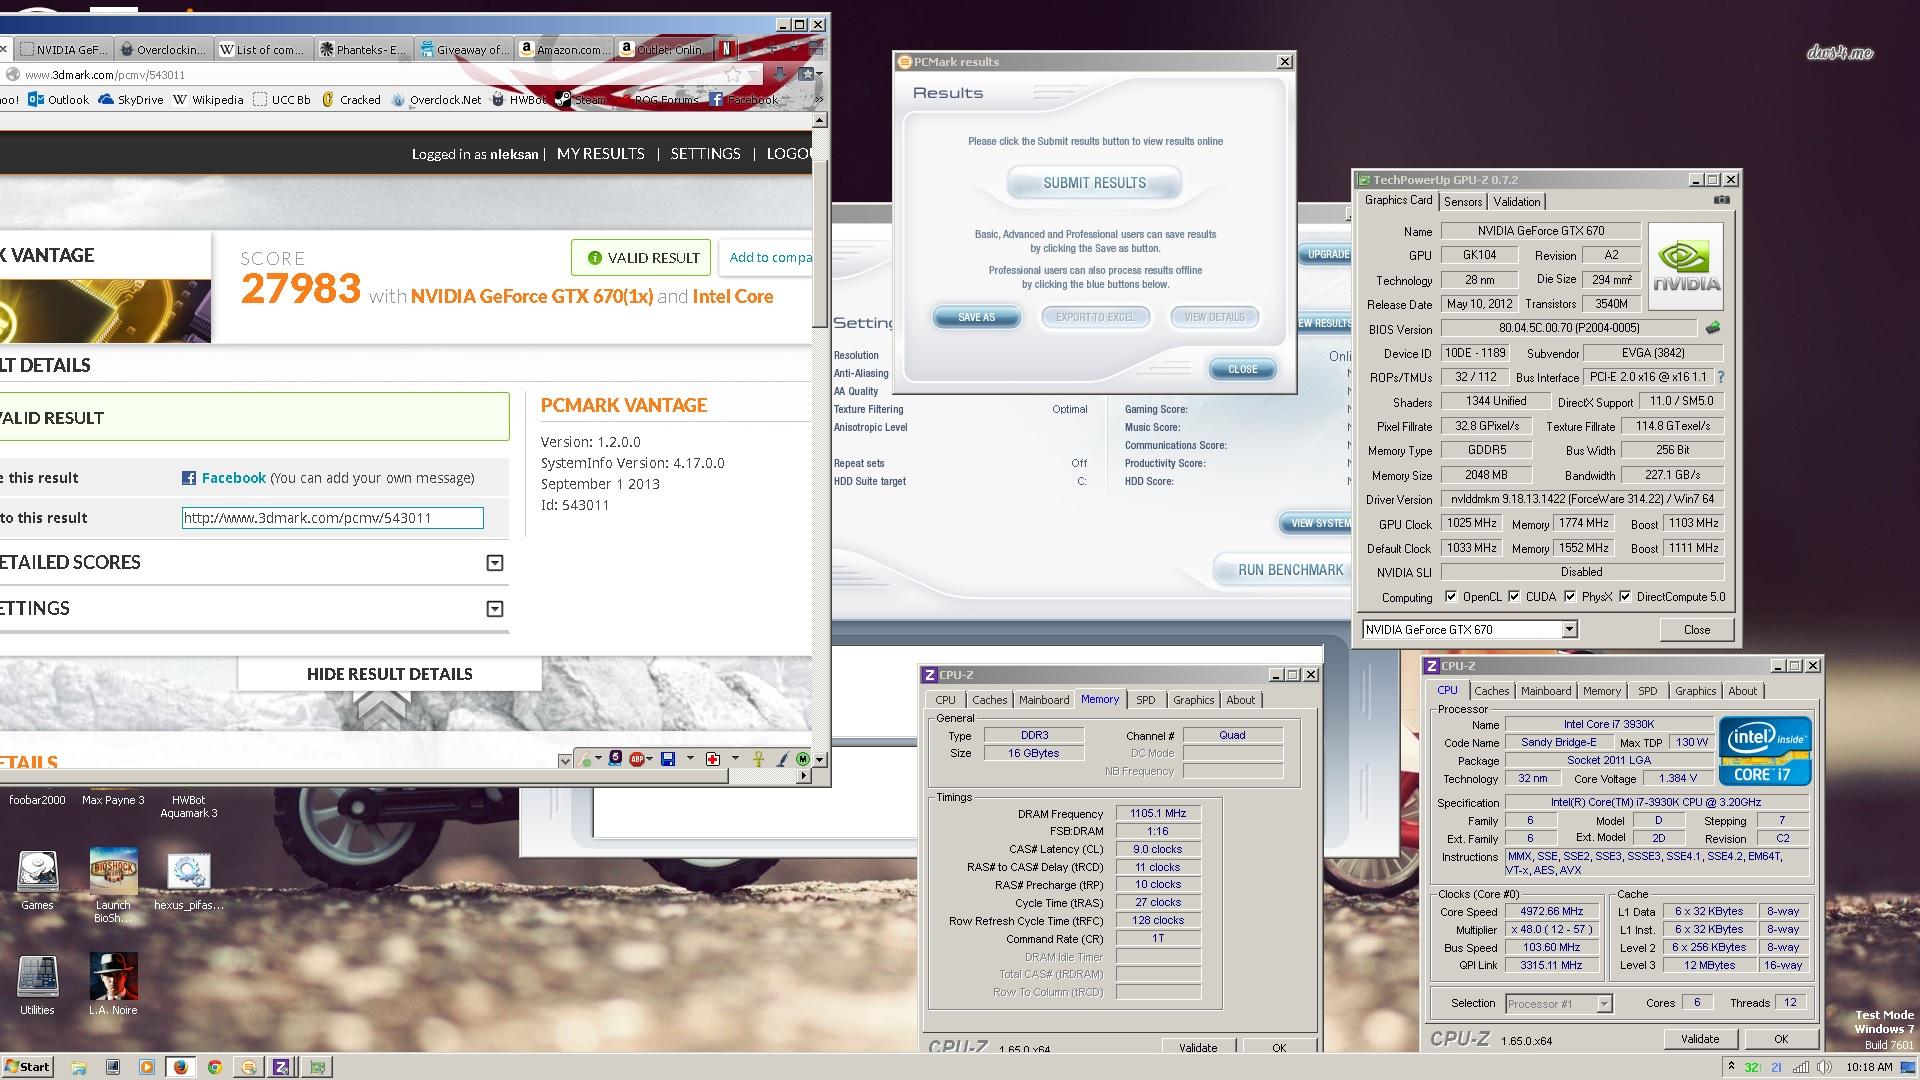Screen dimensions: 1920x1080
Task: Click the SETTINGS link on 3dmark page
Action: [x=705, y=154]
